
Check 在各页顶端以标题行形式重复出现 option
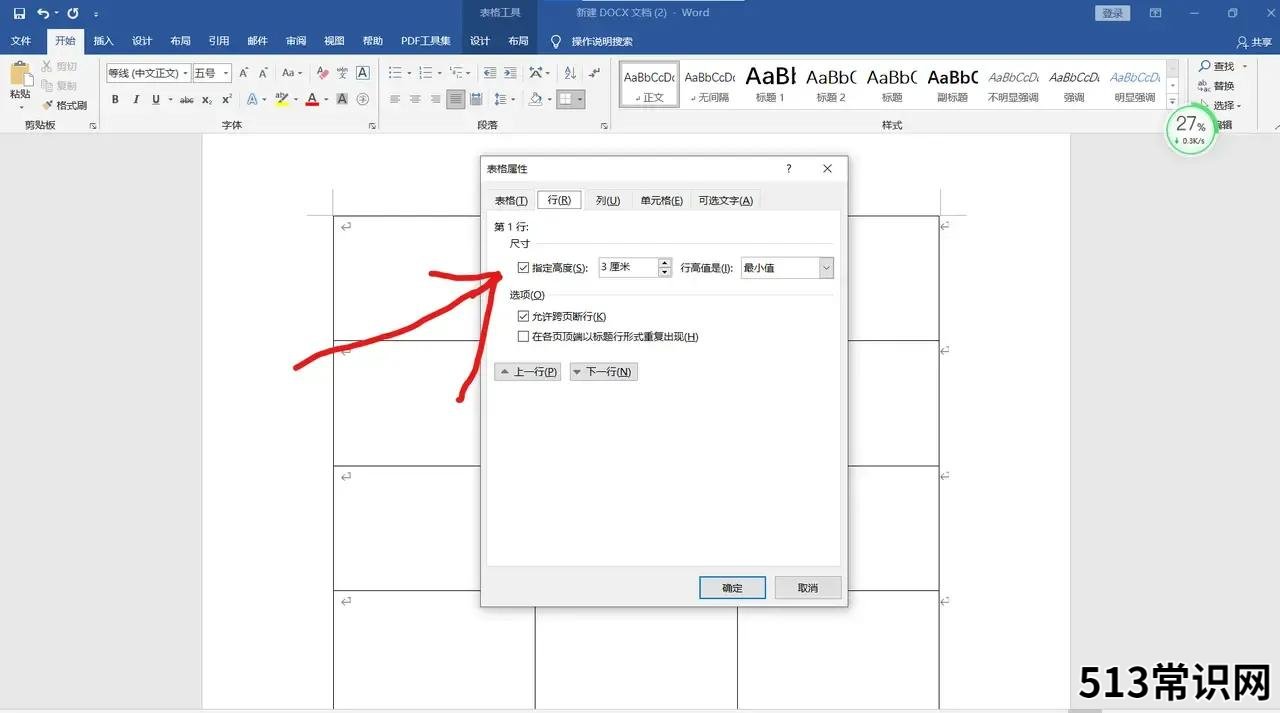[523, 337]
